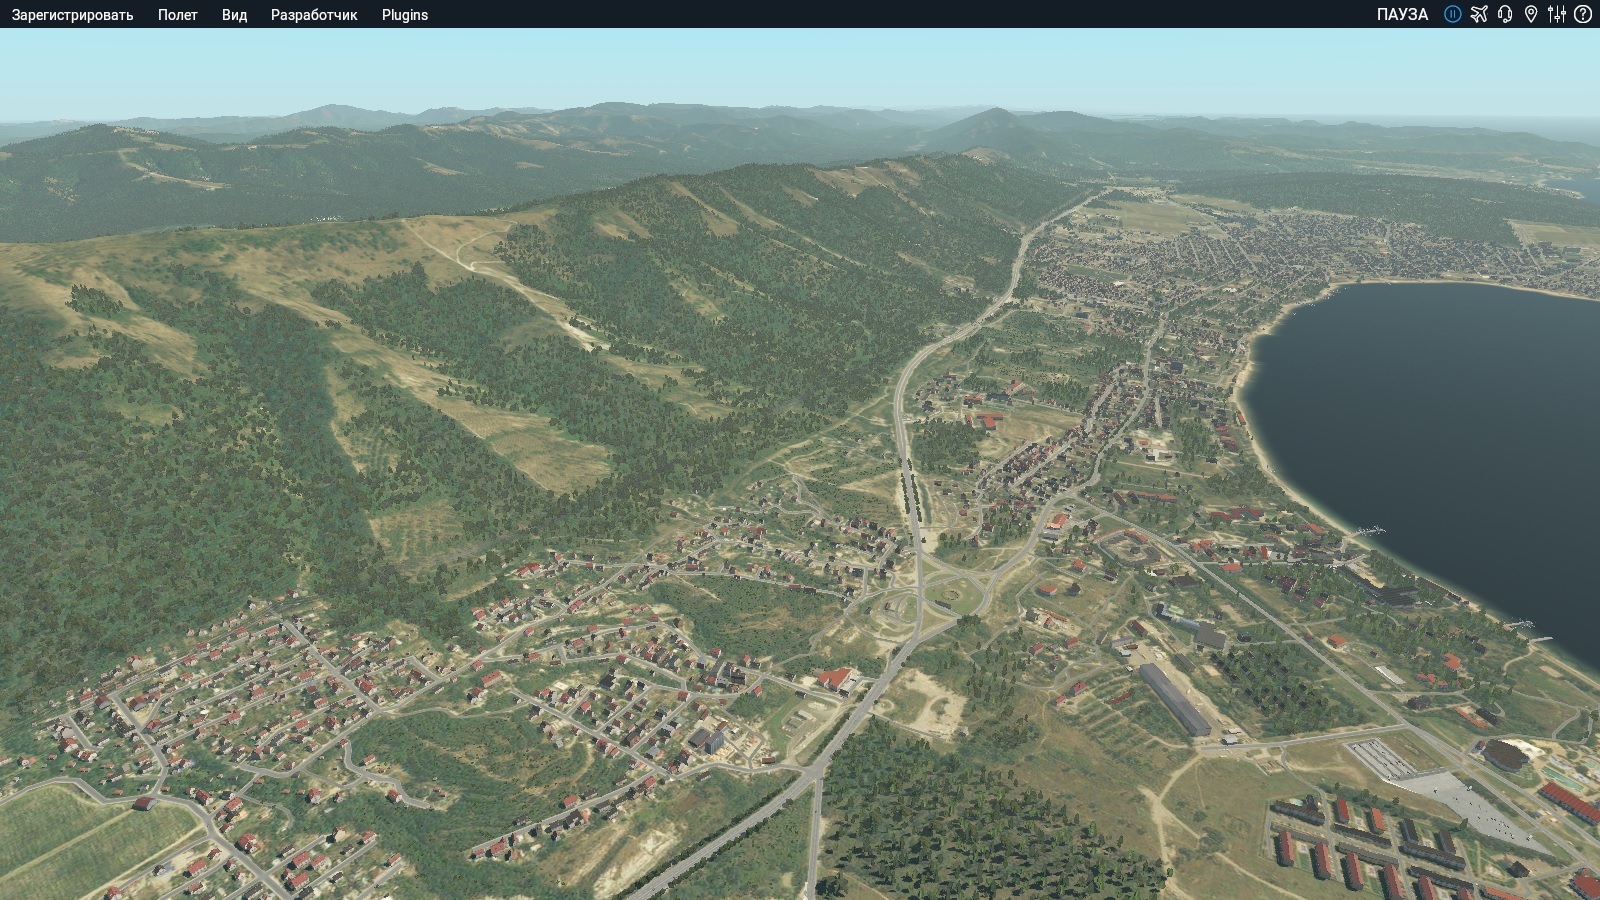Open help via the question mark icon
Screen dimensions: 1600x900
[1583, 14]
